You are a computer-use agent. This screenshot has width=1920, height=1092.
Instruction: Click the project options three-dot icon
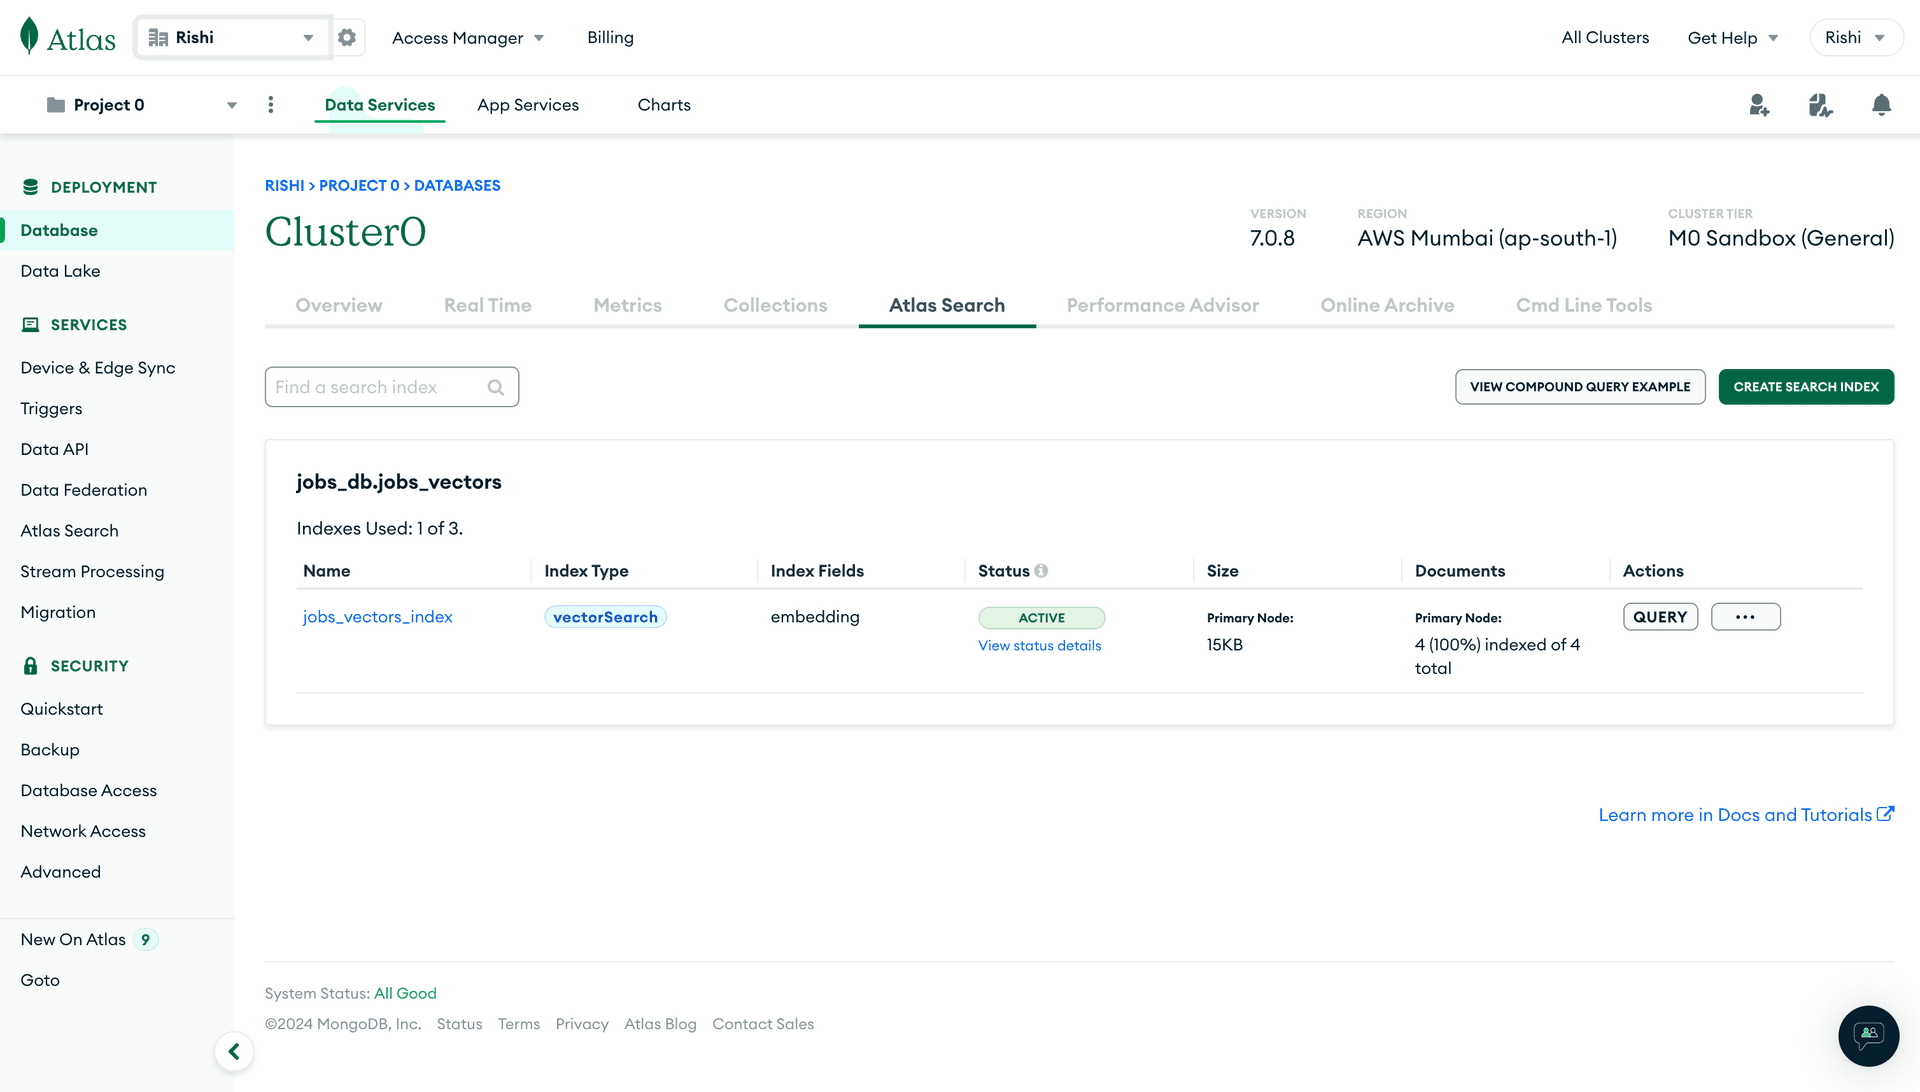click(271, 105)
